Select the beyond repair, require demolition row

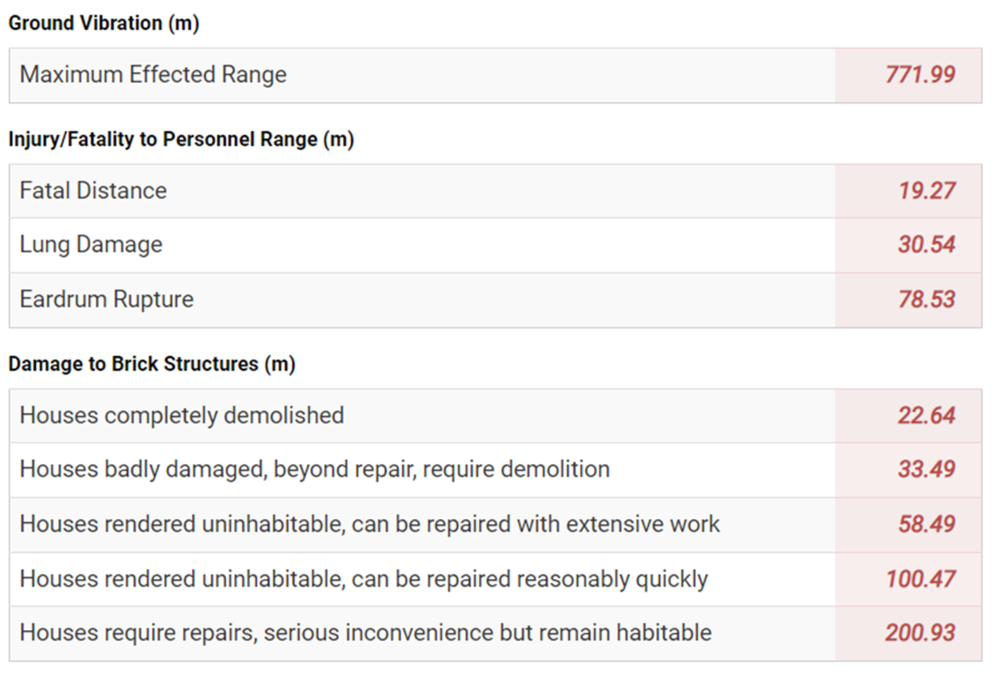[315, 469]
